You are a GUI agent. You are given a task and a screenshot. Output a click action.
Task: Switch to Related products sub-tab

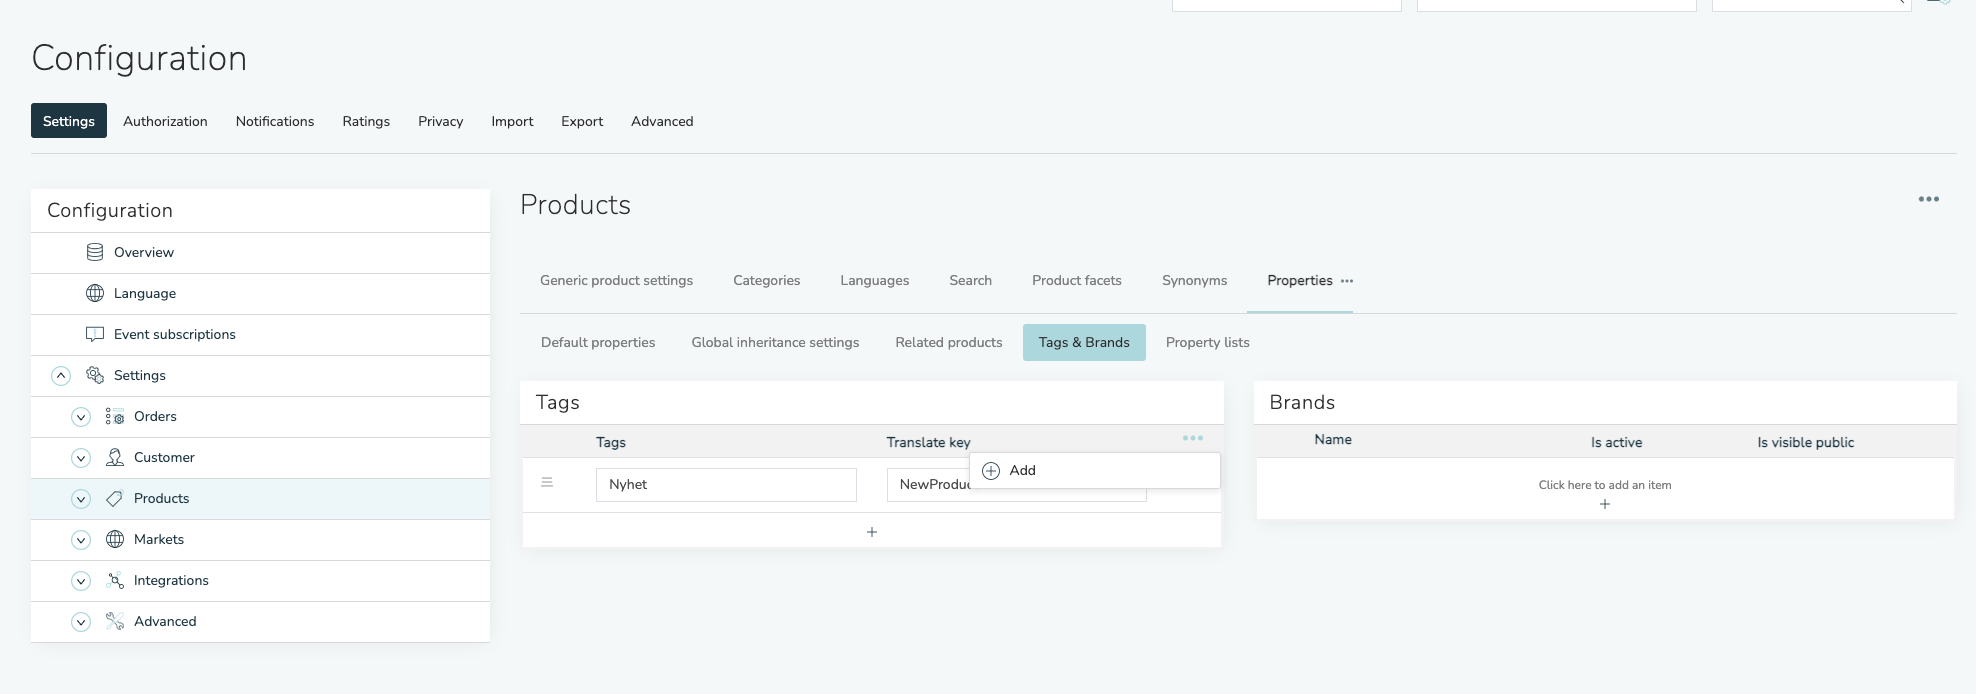pos(949,342)
